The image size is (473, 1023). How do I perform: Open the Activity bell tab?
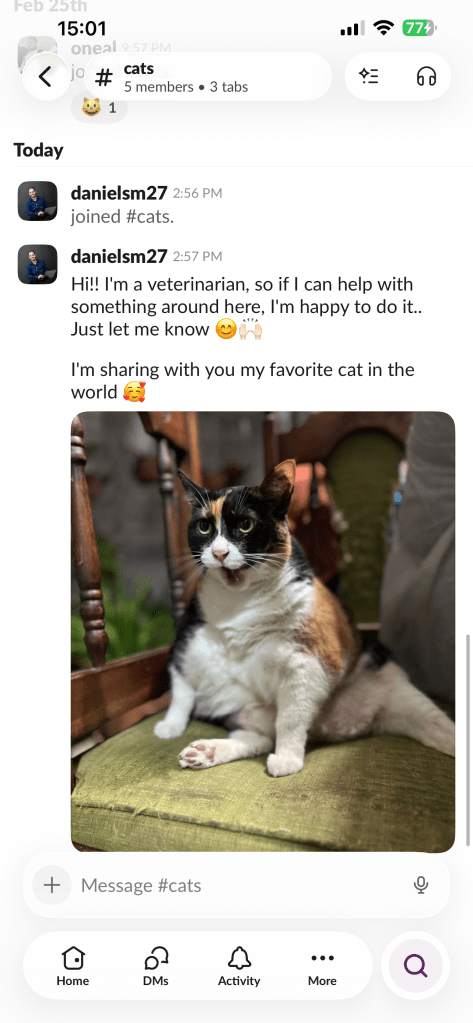pos(239,966)
